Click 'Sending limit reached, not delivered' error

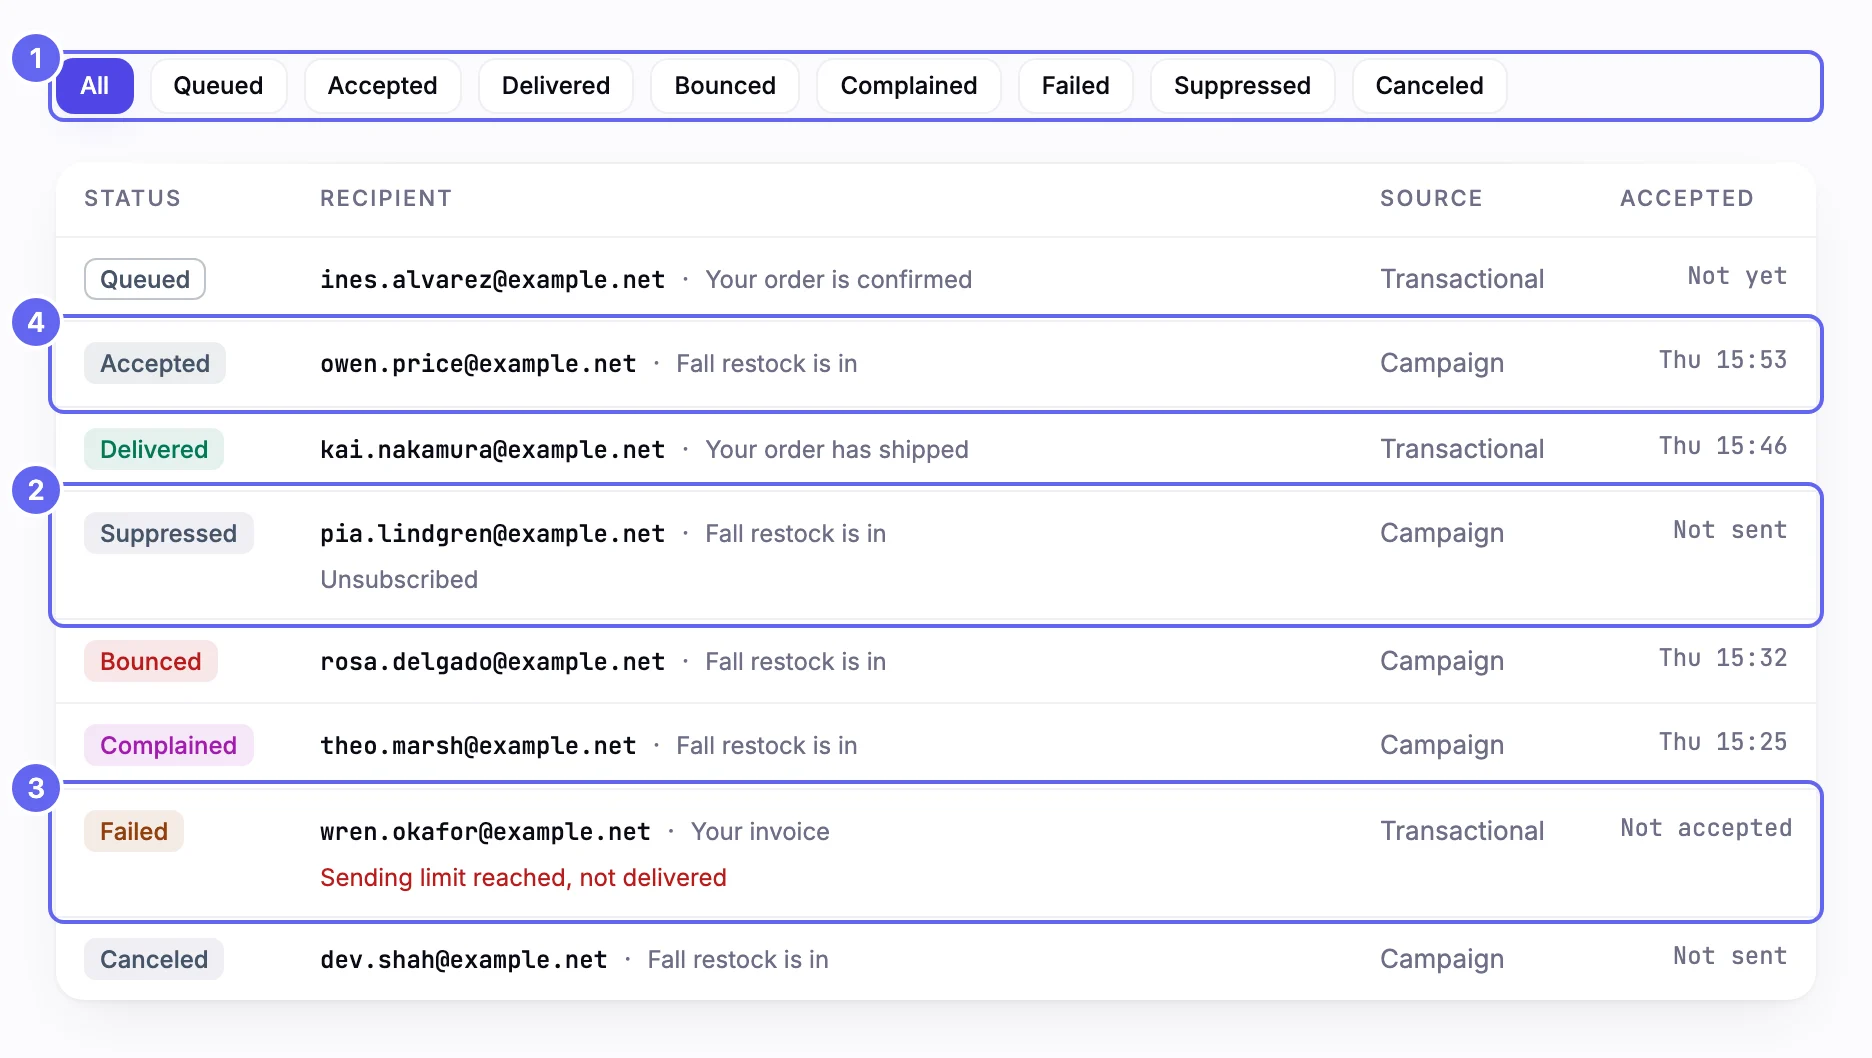(523, 877)
